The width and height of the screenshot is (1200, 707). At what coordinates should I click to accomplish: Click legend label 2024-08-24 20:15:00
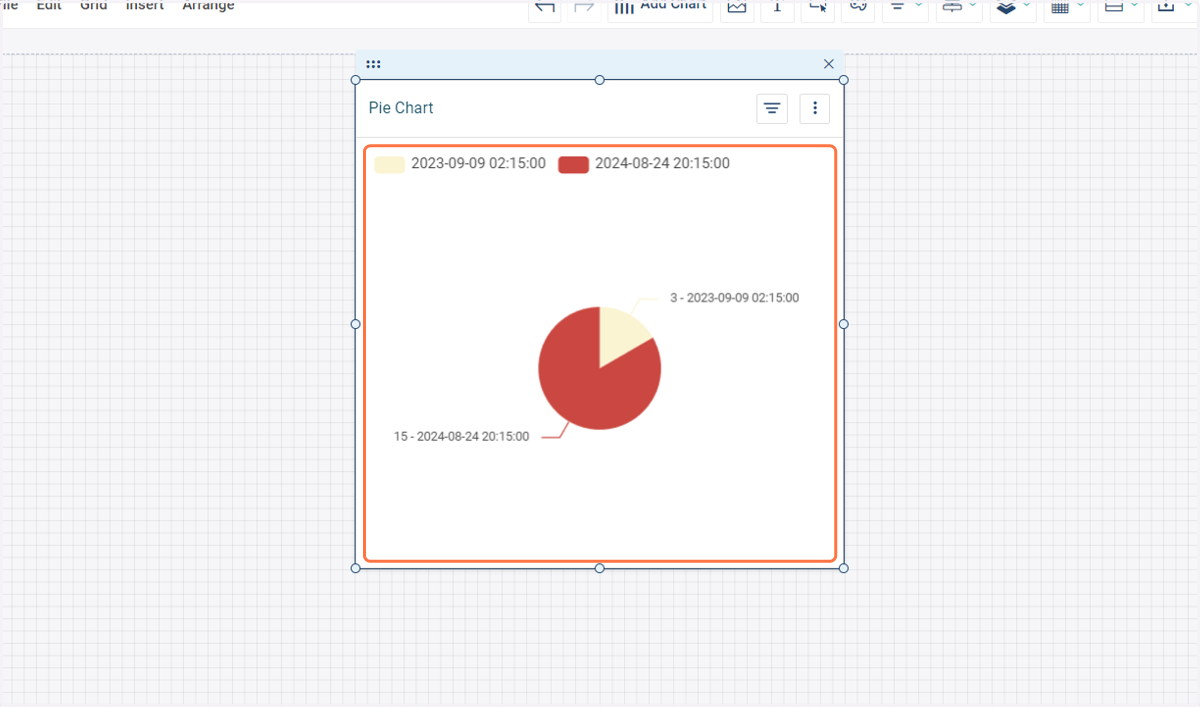click(x=662, y=164)
